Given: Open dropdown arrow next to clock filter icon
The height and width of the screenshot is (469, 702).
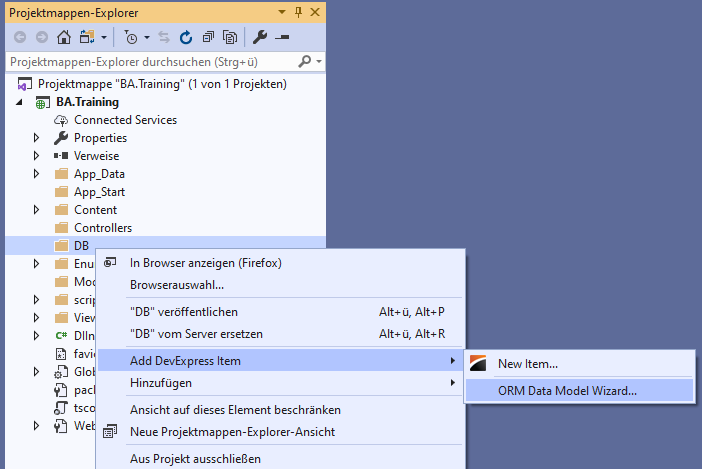Looking at the screenshot, I should point(147,37).
